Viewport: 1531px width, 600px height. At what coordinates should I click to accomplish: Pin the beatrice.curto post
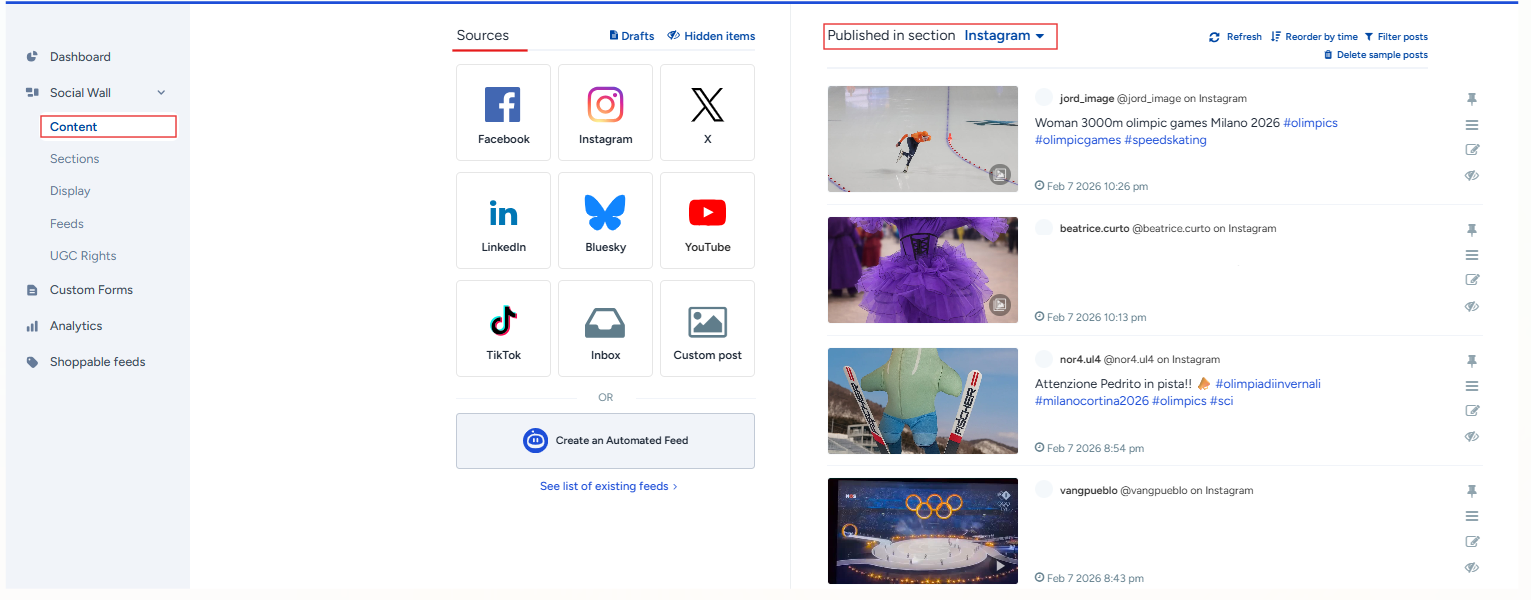click(1472, 230)
